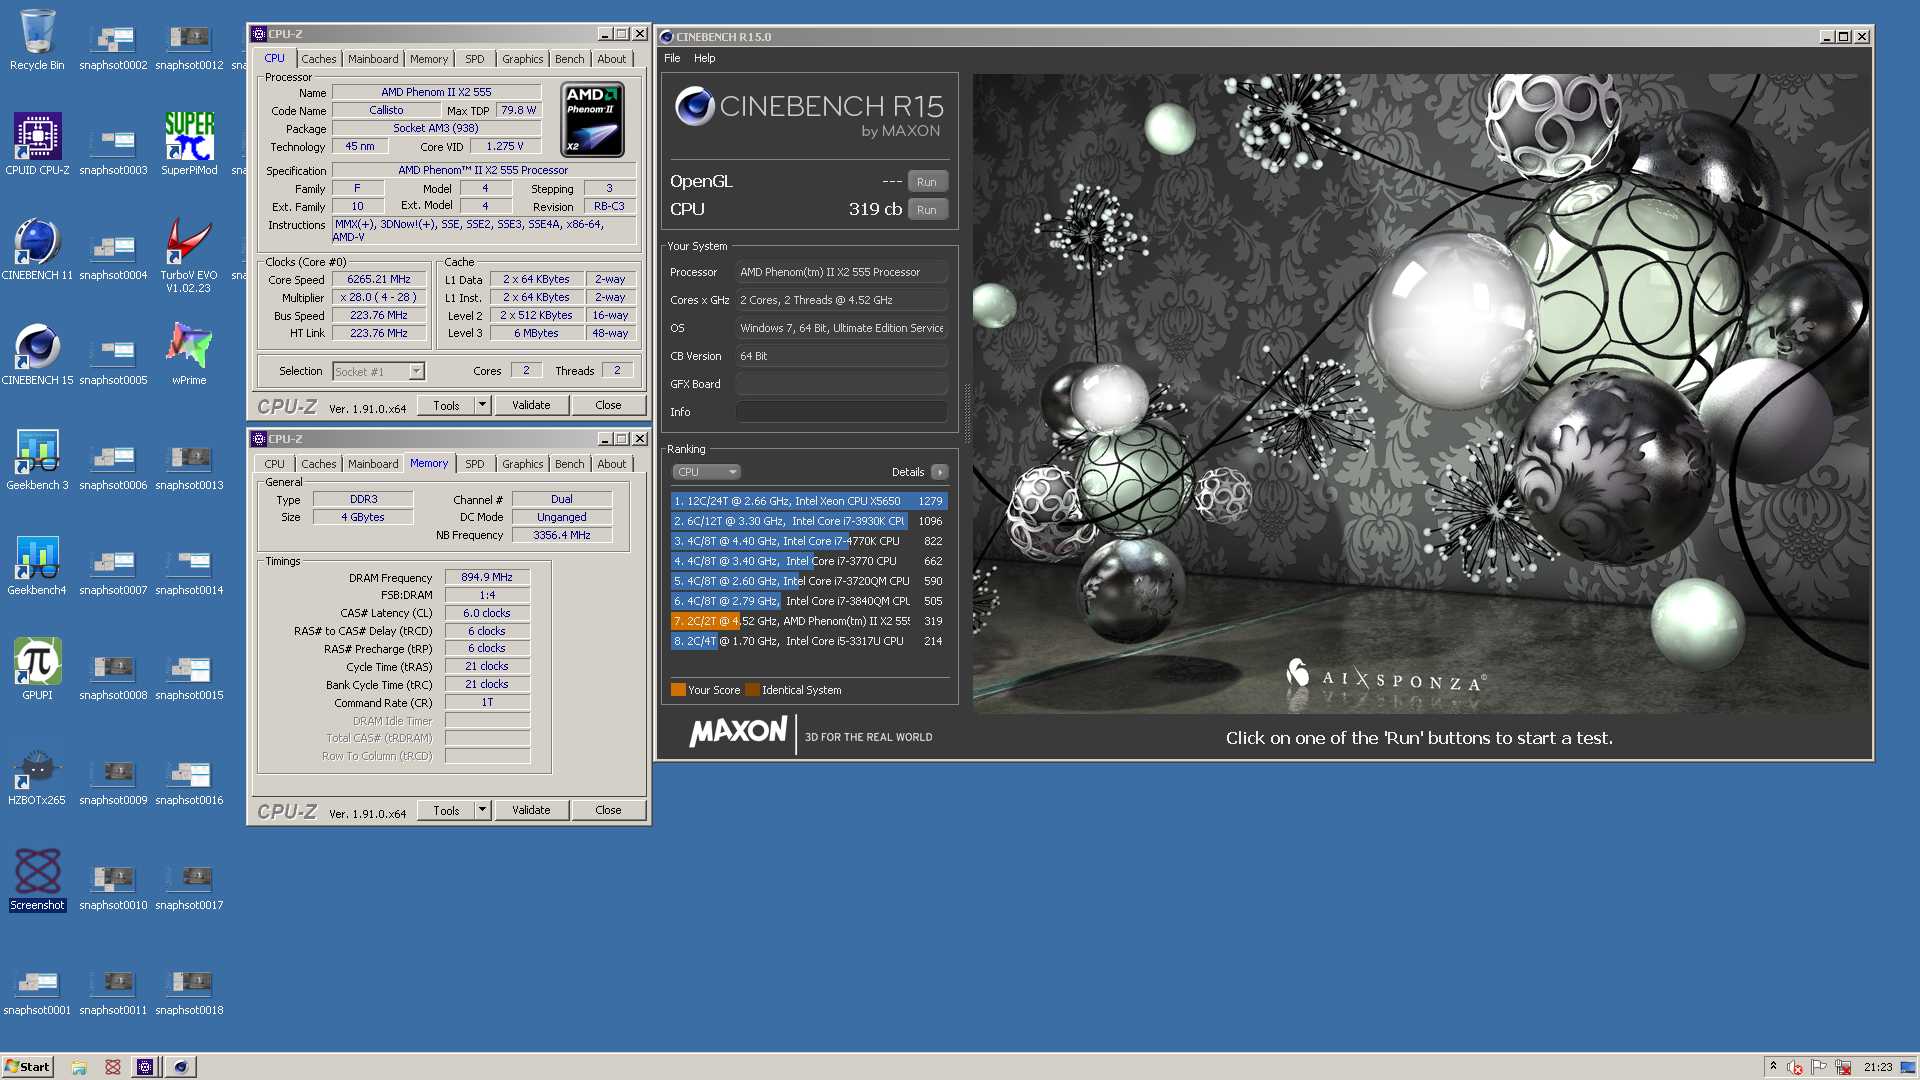
Task: Open the Cinebench ranking CPU dropdown
Action: point(706,472)
